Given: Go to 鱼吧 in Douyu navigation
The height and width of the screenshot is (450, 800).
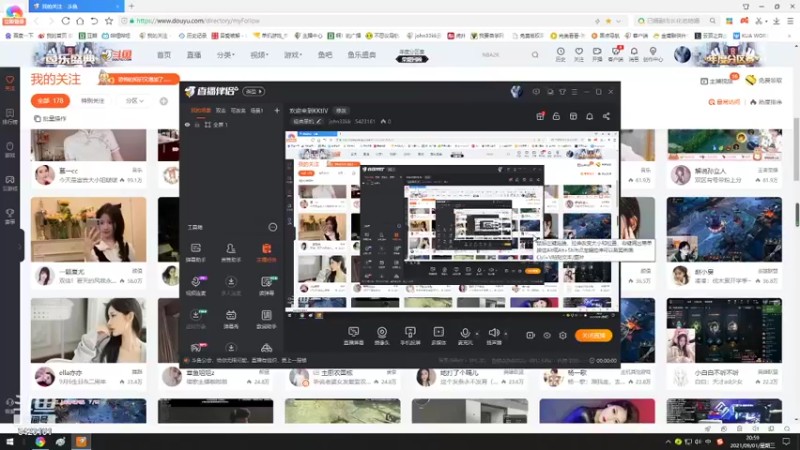Looking at the screenshot, I should (x=325, y=55).
